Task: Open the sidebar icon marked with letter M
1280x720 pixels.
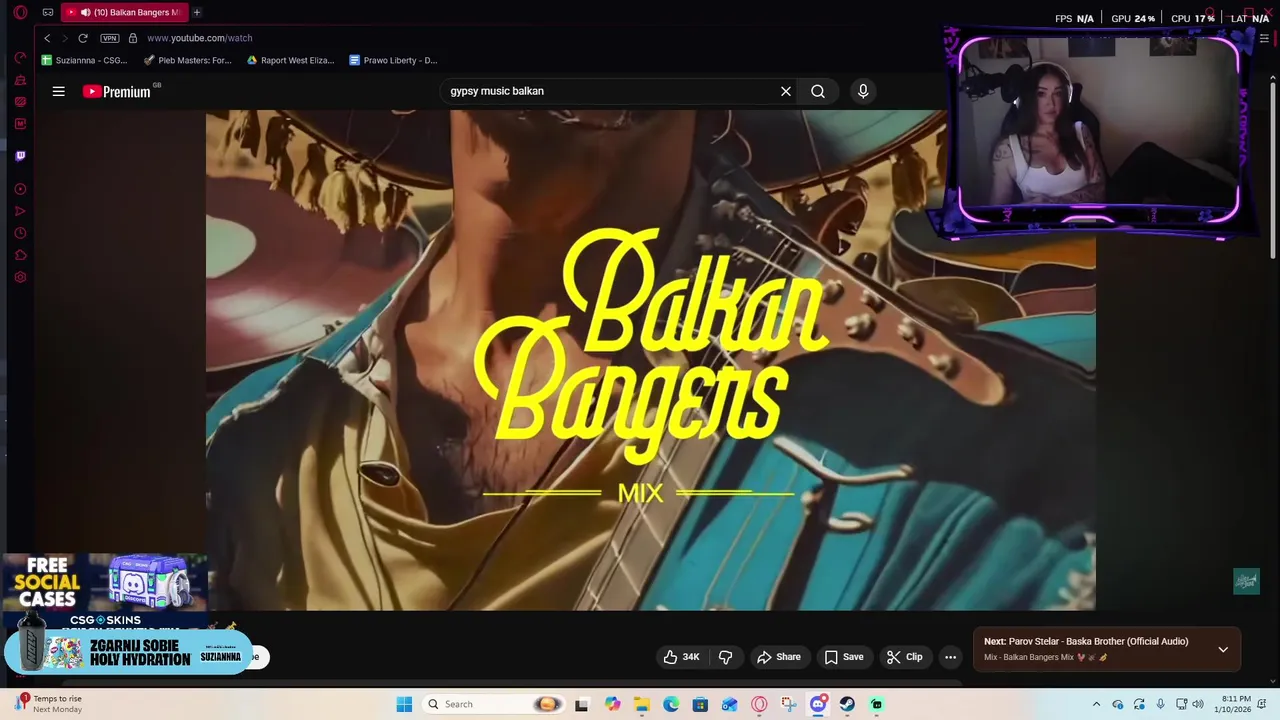Action: click(20, 124)
